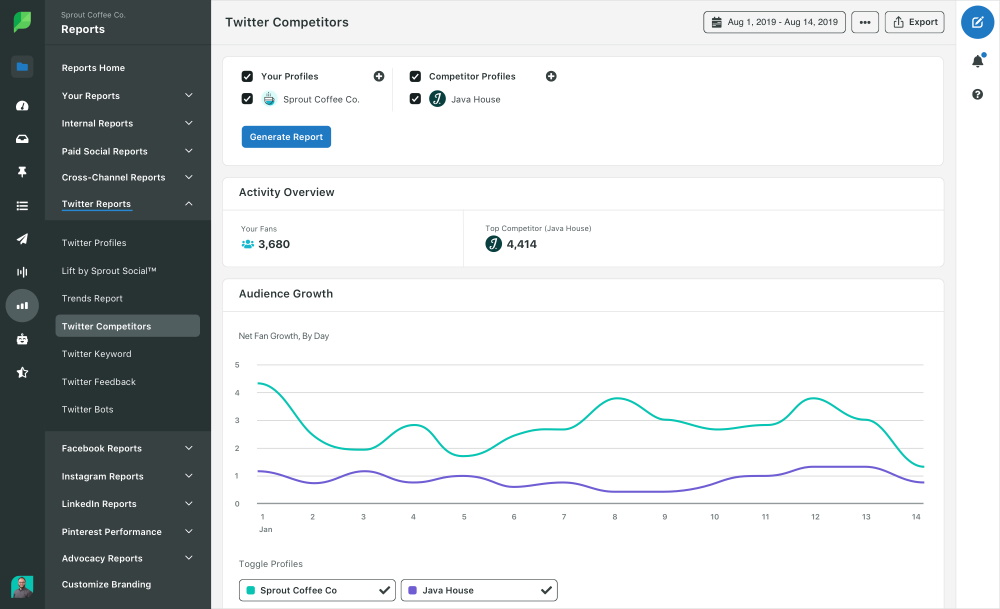
Task: Open the Twitter Keyword report
Action: point(96,354)
